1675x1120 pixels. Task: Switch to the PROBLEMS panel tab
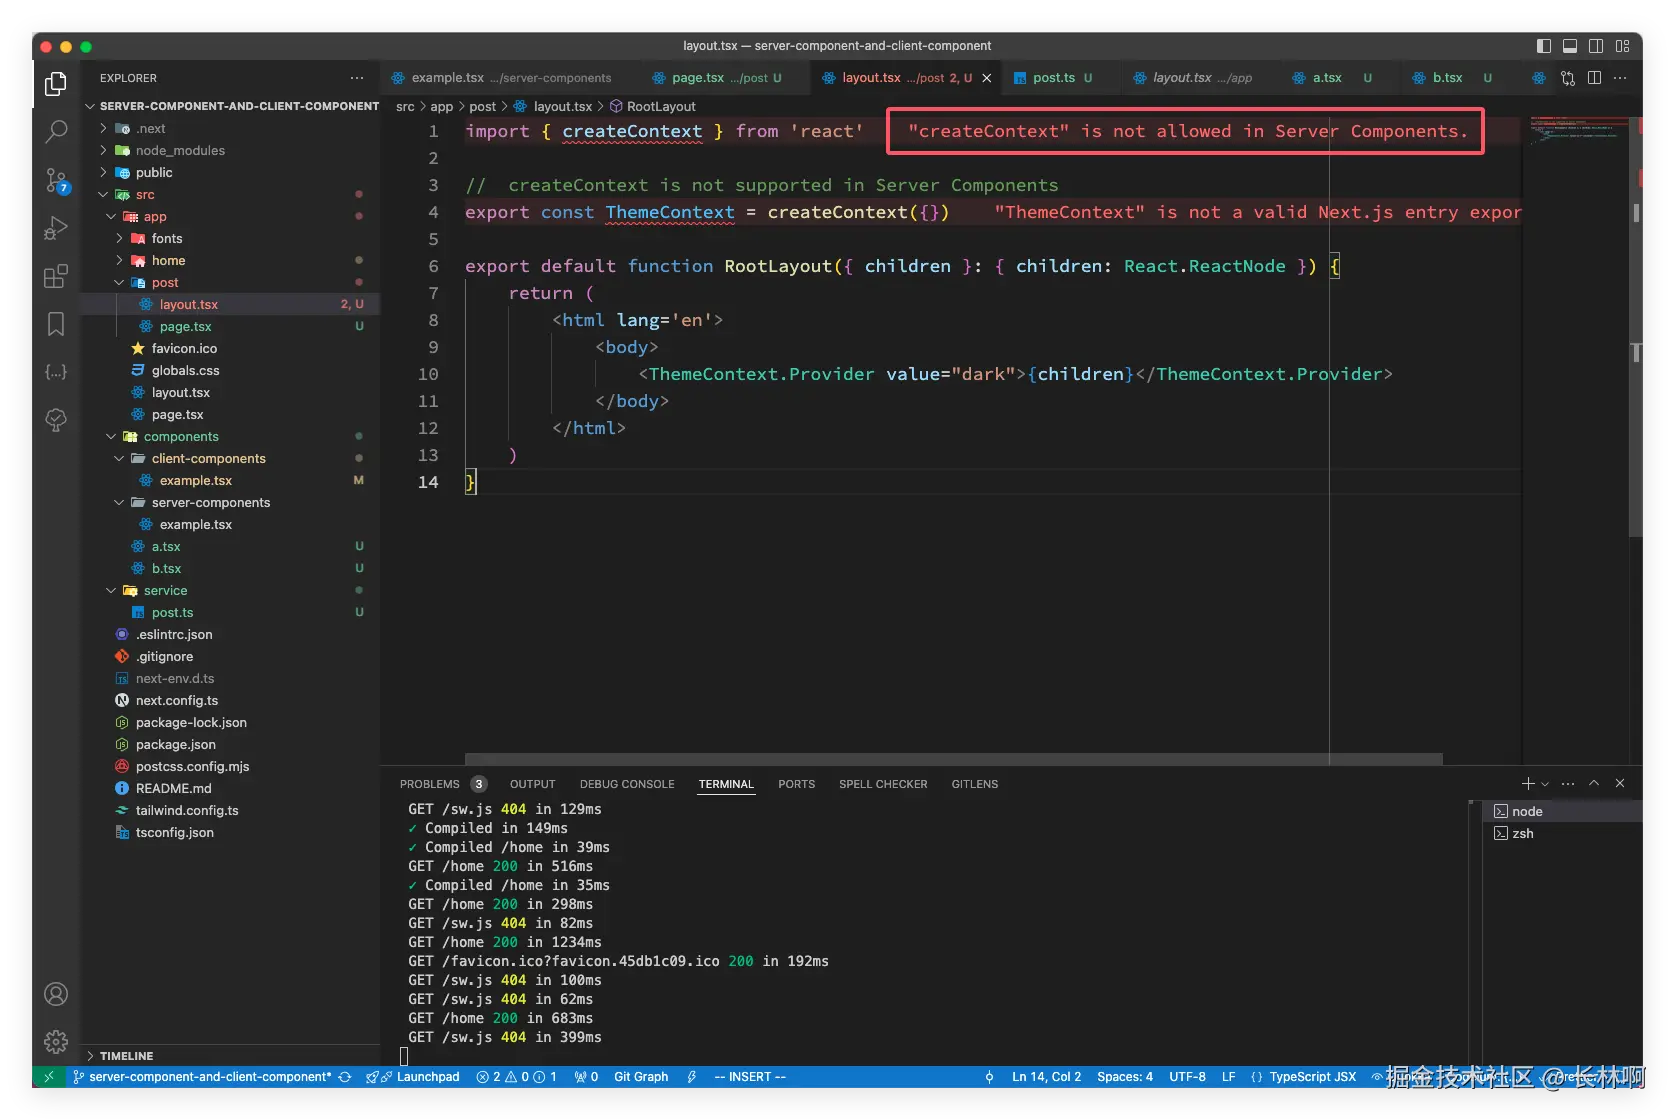430,785
